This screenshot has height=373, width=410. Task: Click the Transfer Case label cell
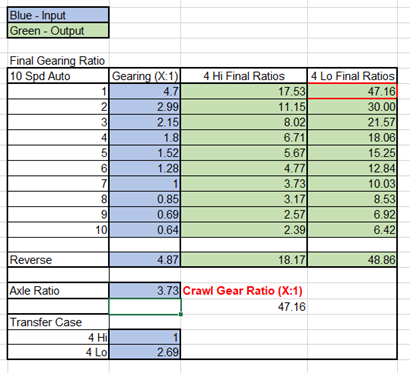click(x=58, y=322)
